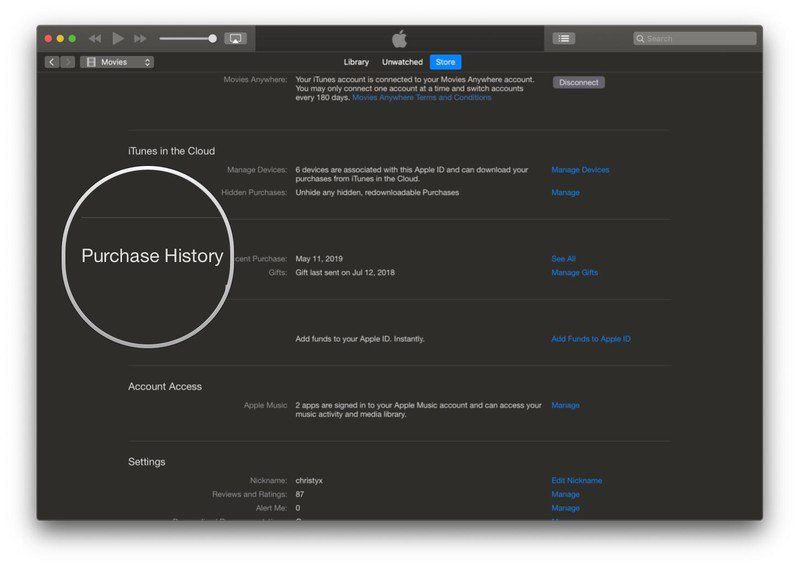Click the Apple logo in display area

(x=399, y=39)
